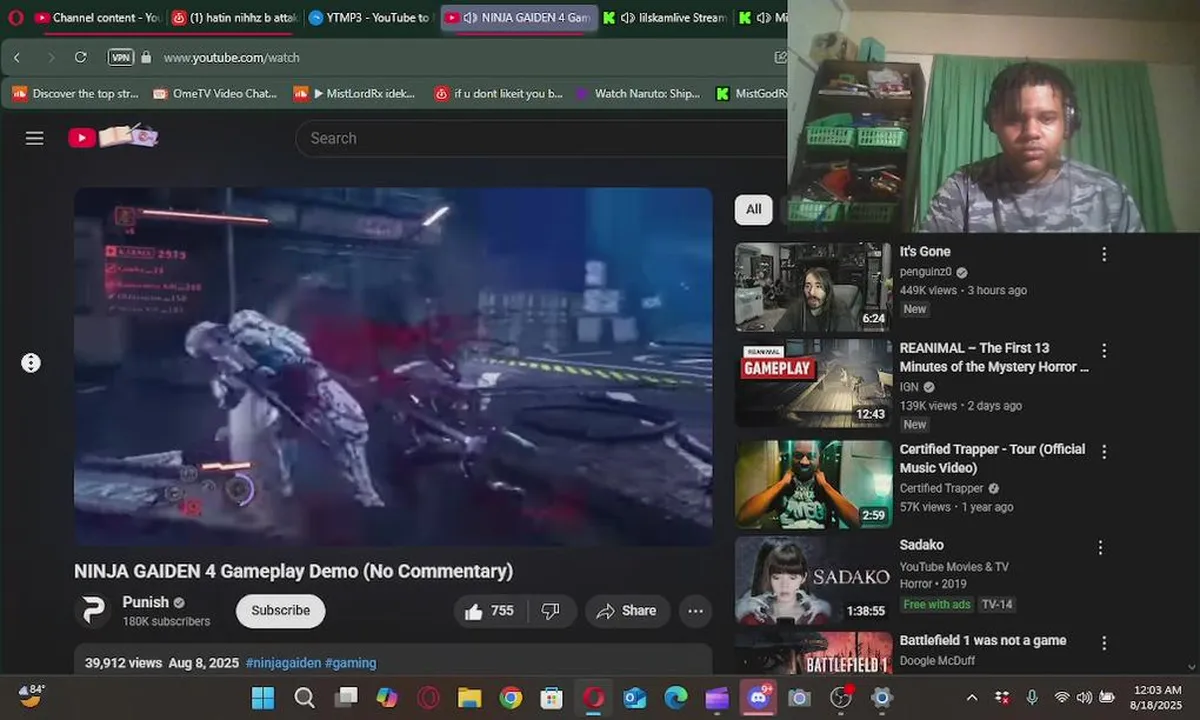Open Settings gear on taskbar
The height and width of the screenshot is (720, 1200).
(881, 697)
